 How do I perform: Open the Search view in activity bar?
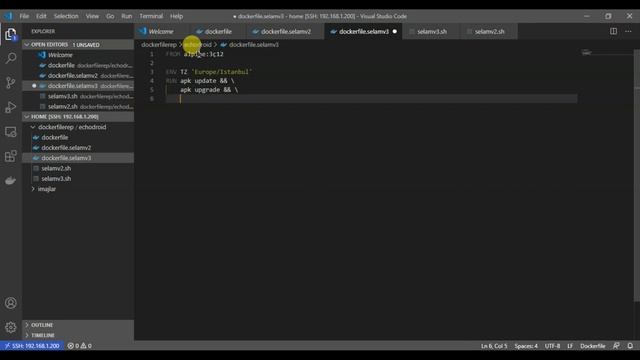[x=11, y=58]
